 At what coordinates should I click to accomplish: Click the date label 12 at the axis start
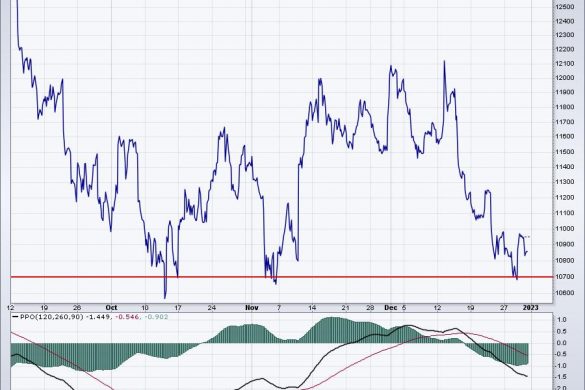click(x=10, y=308)
